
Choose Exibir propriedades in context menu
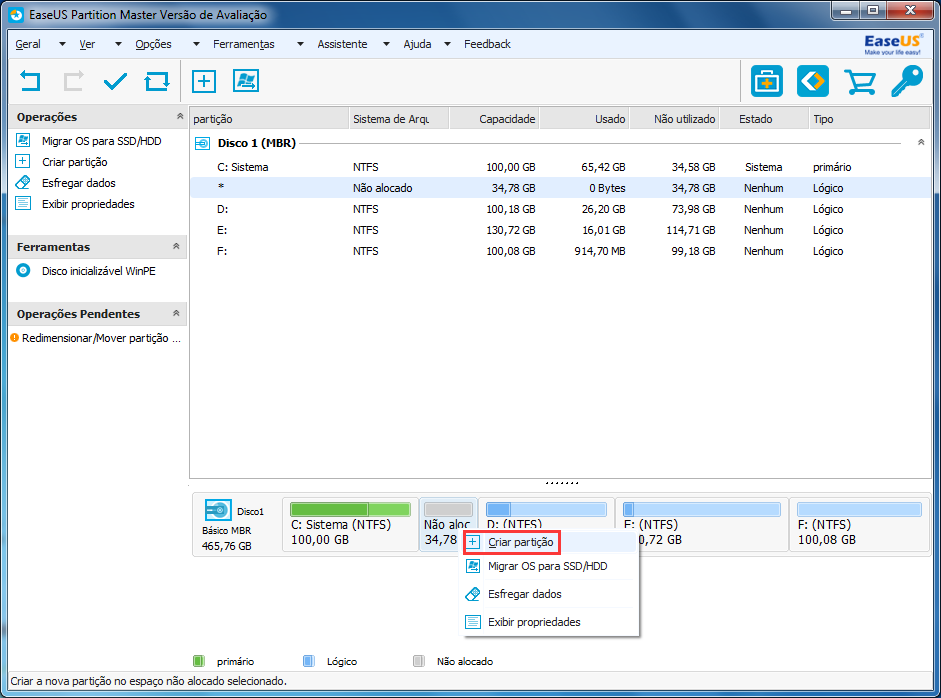(549, 622)
